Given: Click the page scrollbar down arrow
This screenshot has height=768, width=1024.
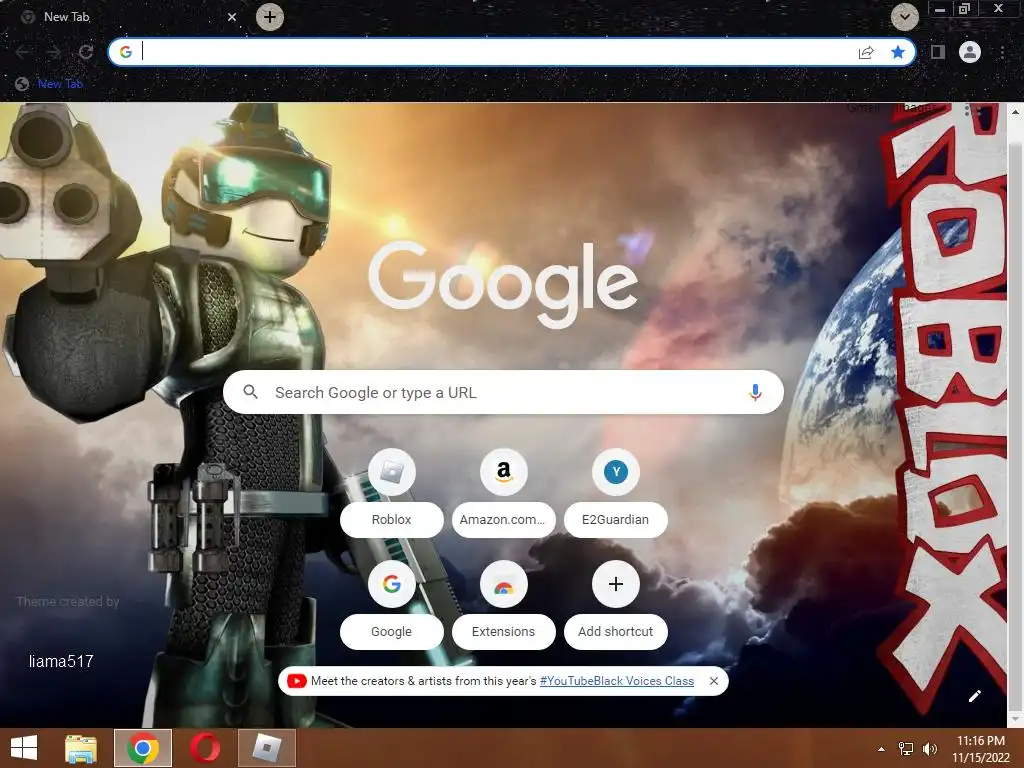Looking at the screenshot, I should (1016, 718).
